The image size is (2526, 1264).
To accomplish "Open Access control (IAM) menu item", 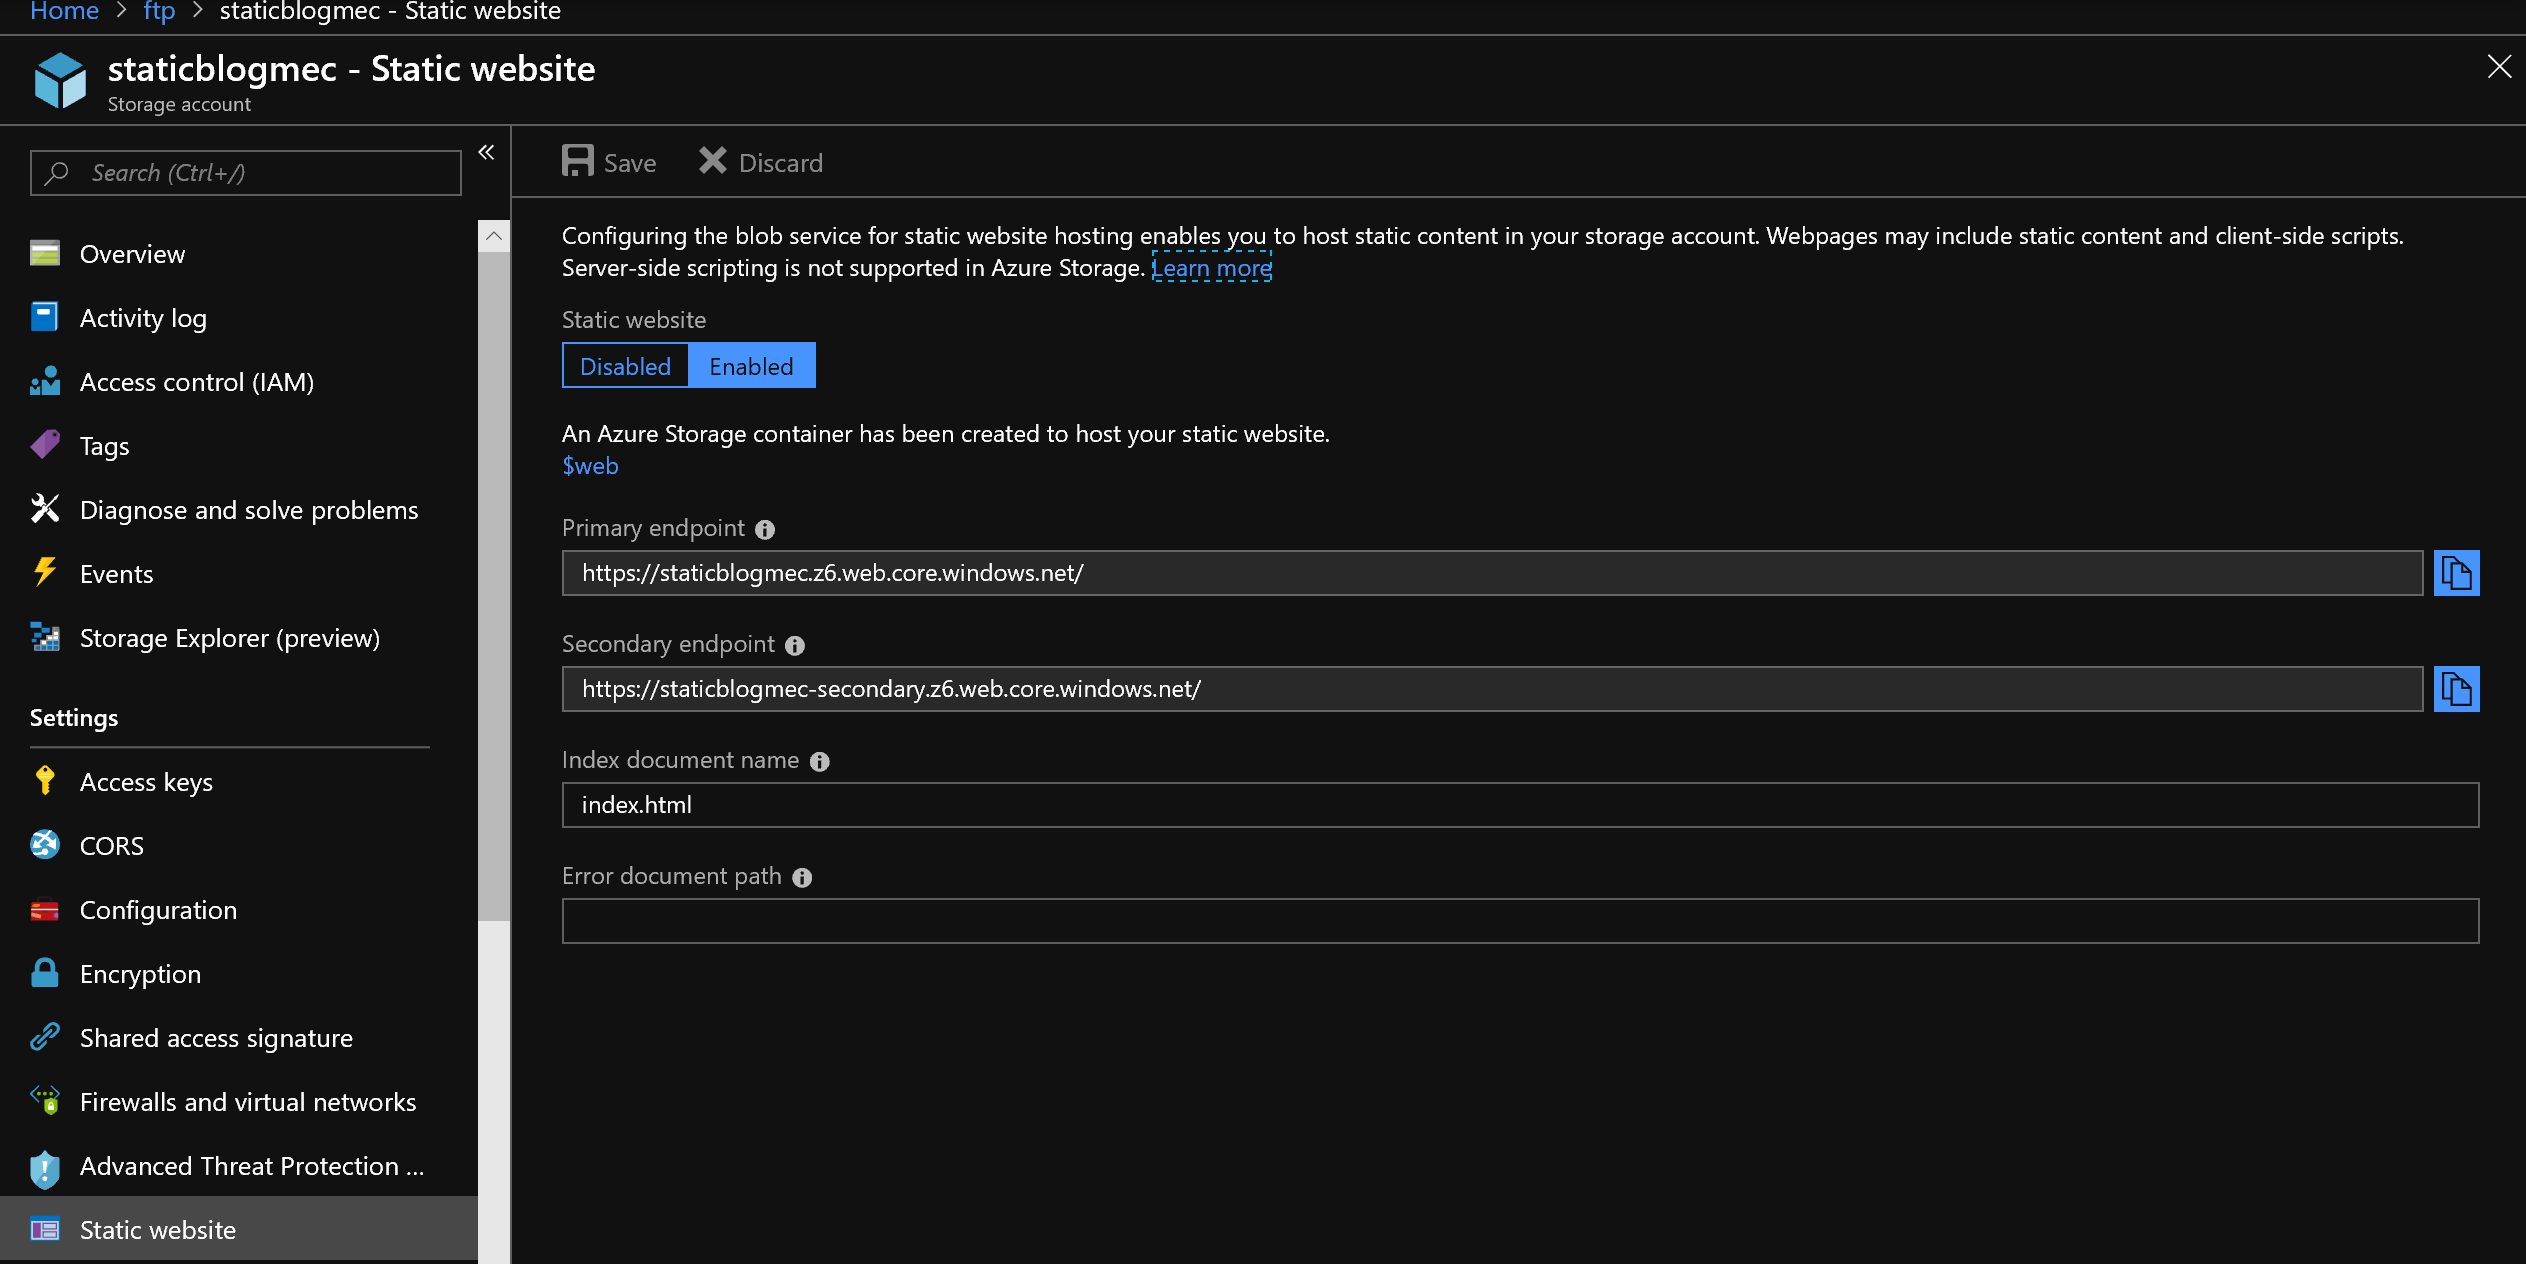I will coord(239,382).
